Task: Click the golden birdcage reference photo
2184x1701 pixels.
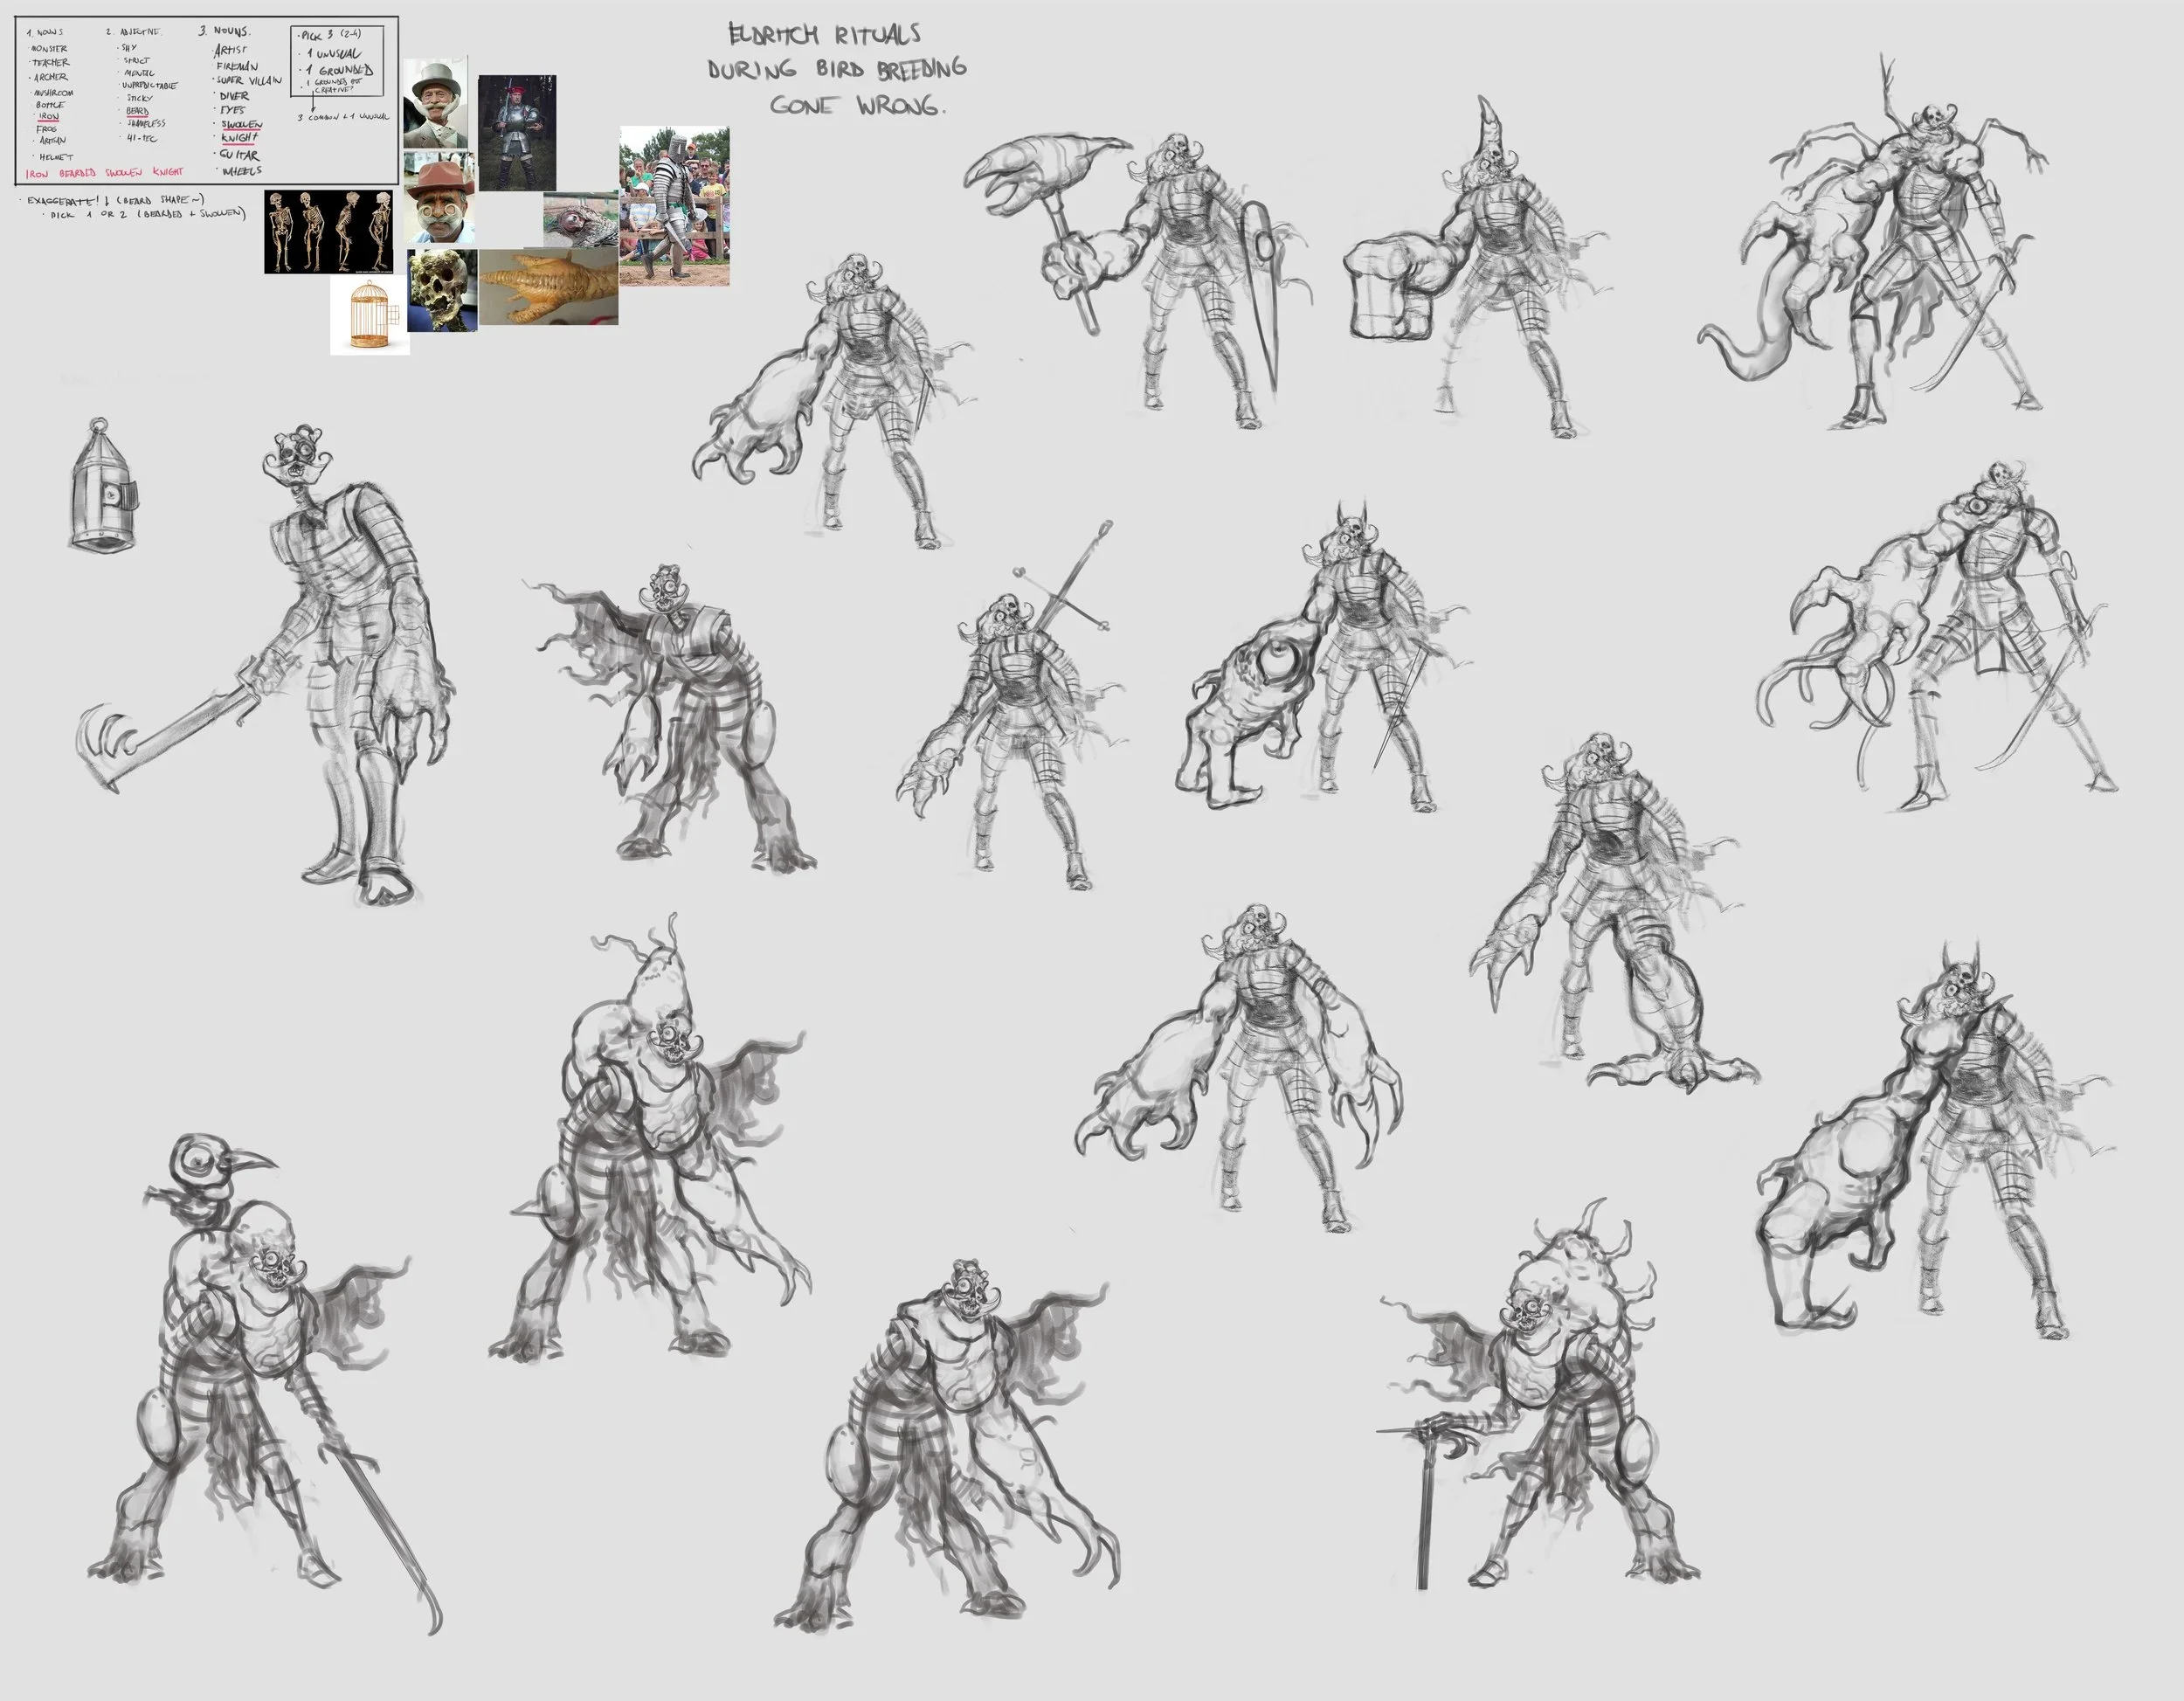Action: (370, 315)
